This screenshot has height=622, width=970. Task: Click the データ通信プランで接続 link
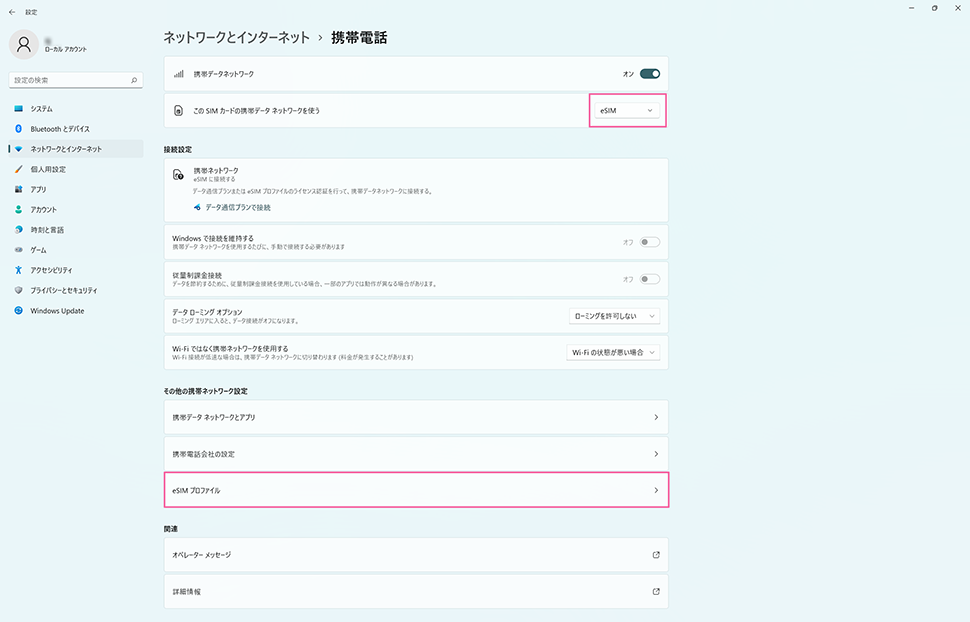(237, 208)
